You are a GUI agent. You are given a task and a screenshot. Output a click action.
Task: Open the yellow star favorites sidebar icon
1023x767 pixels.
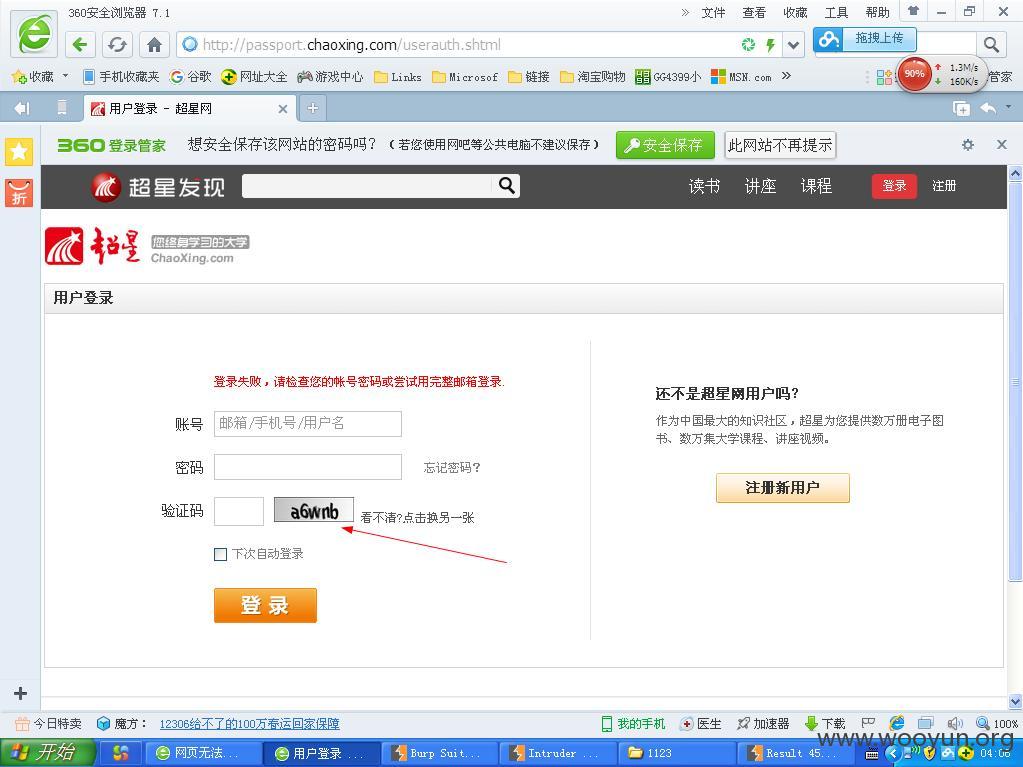coord(19,152)
